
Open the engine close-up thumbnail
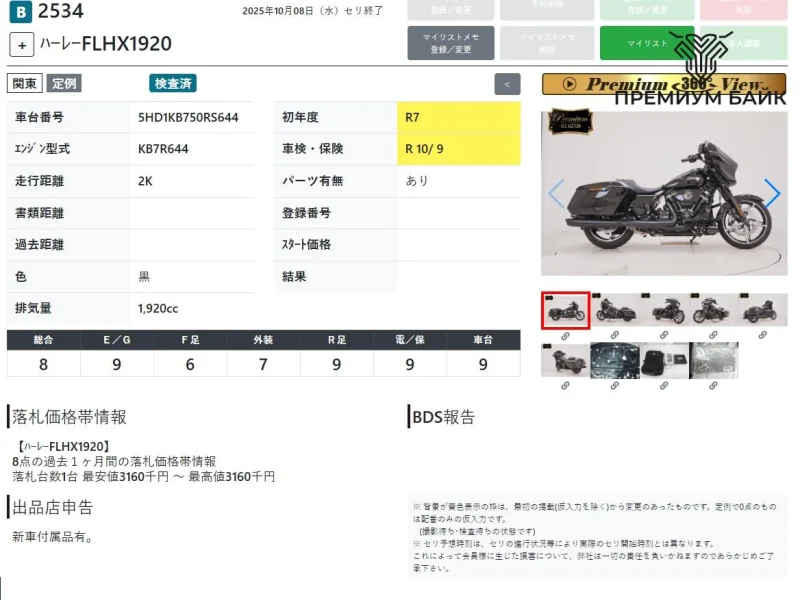tap(614, 359)
